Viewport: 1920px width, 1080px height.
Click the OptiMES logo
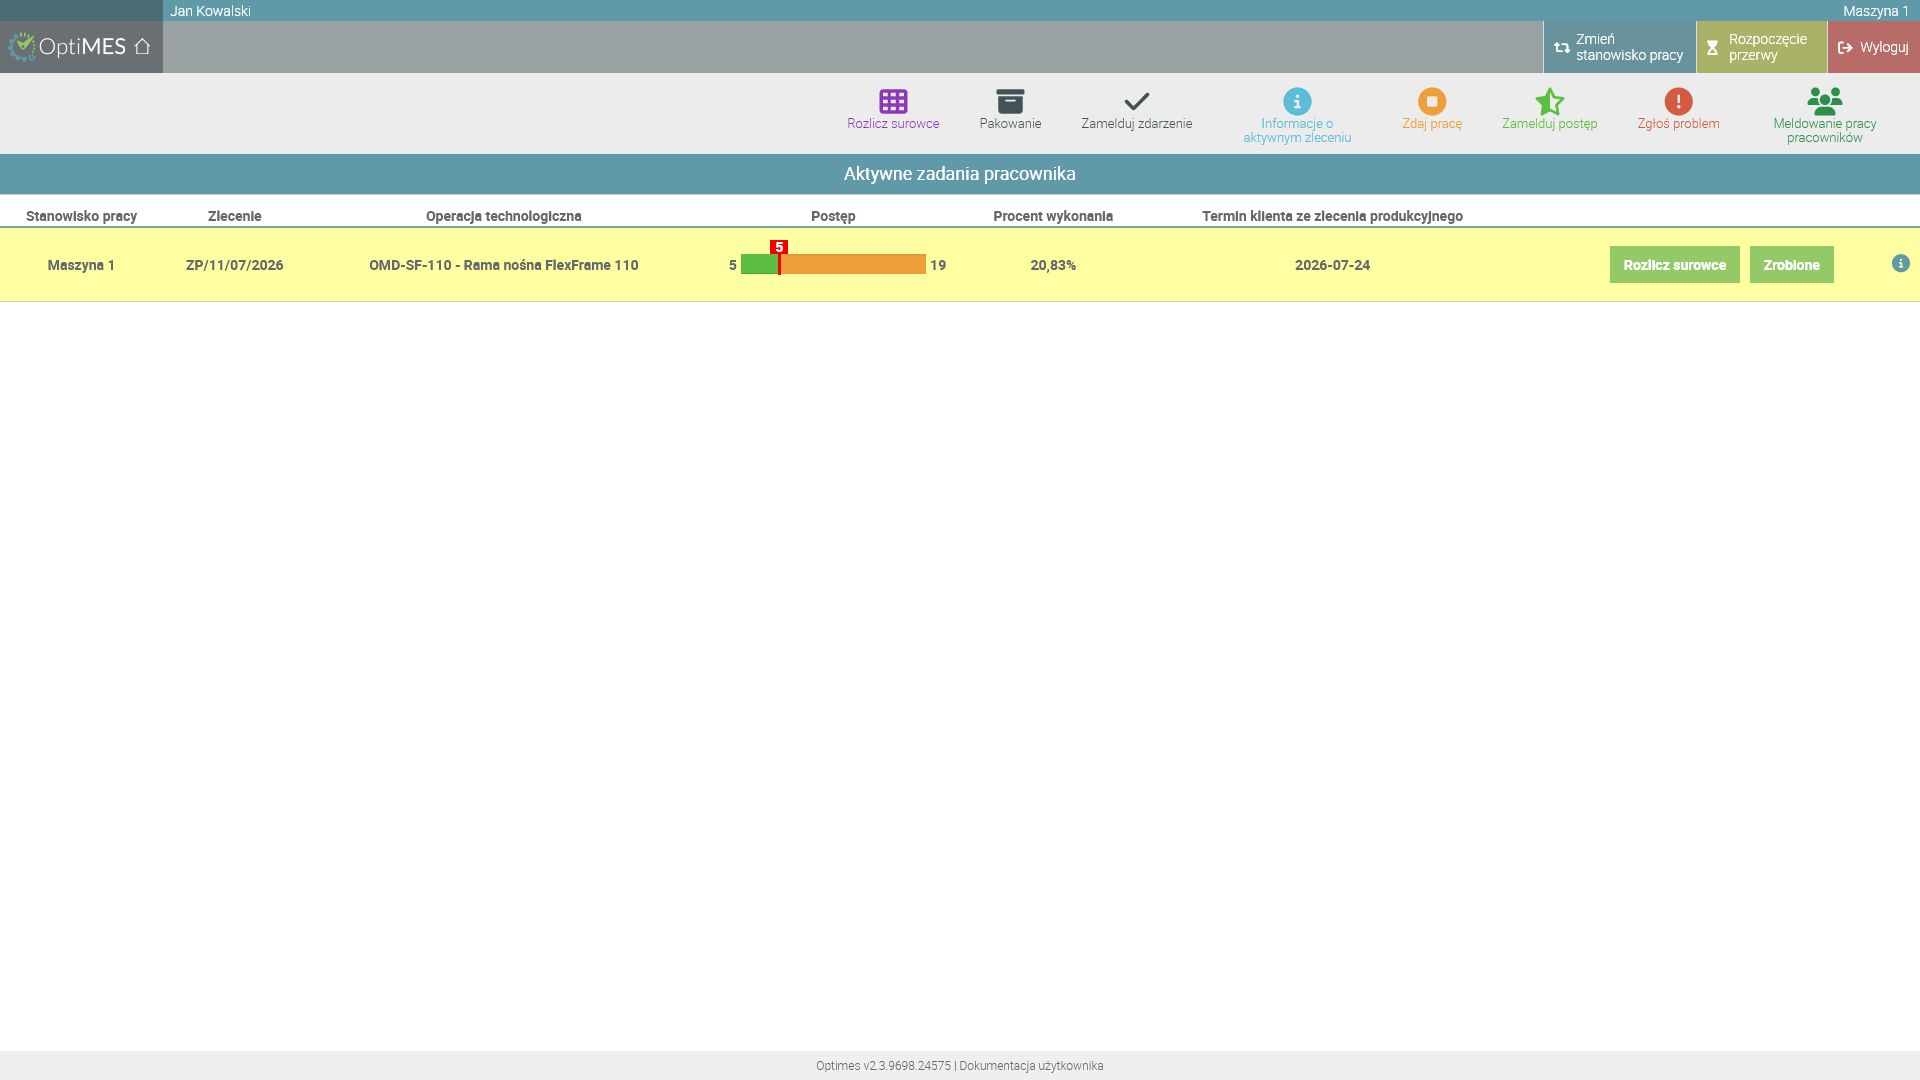point(67,46)
